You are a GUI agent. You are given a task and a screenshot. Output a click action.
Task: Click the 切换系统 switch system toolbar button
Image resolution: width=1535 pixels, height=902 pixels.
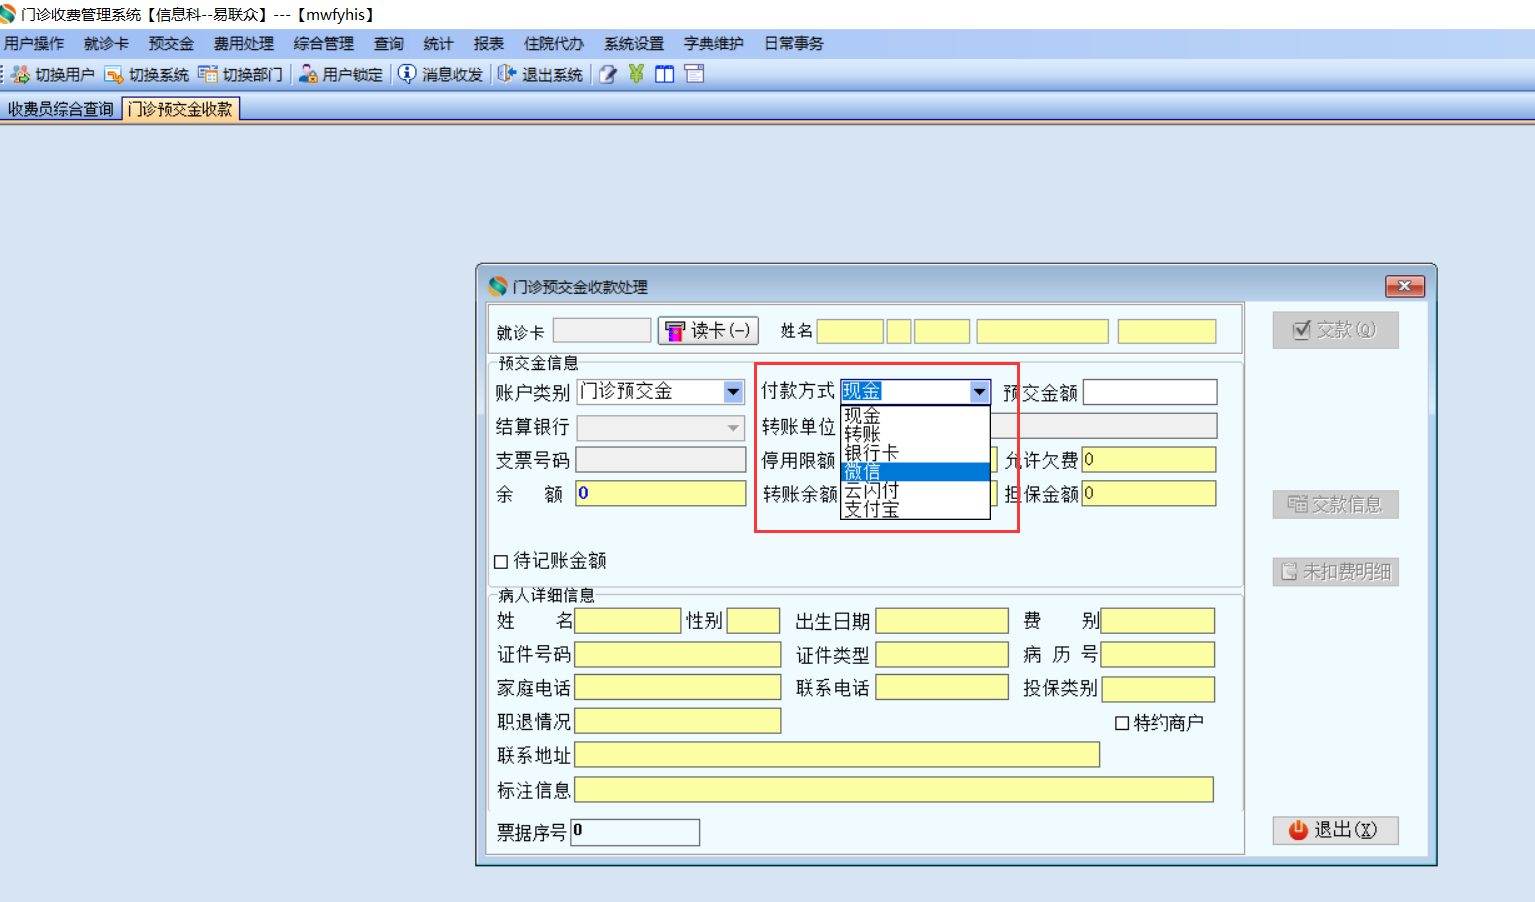click(x=147, y=74)
